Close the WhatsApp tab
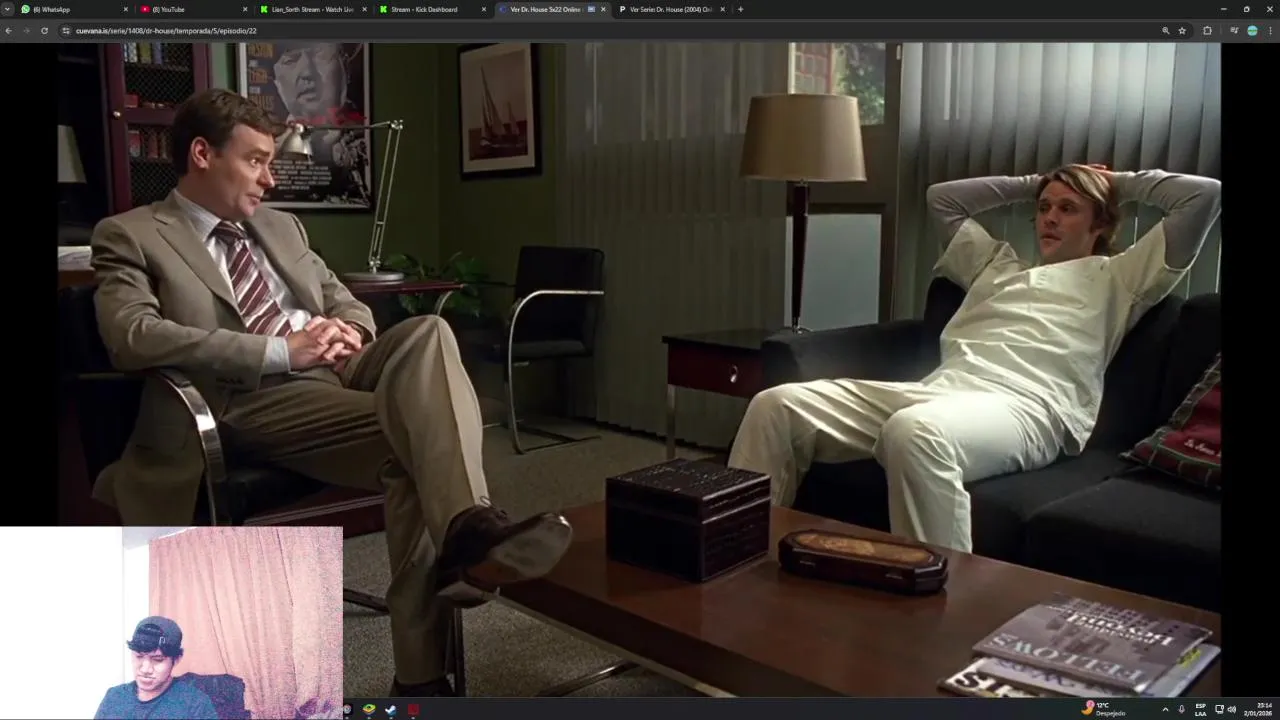The width and height of the screenshot is (1280, 720). pyautogui.click(x=126, y=9)
